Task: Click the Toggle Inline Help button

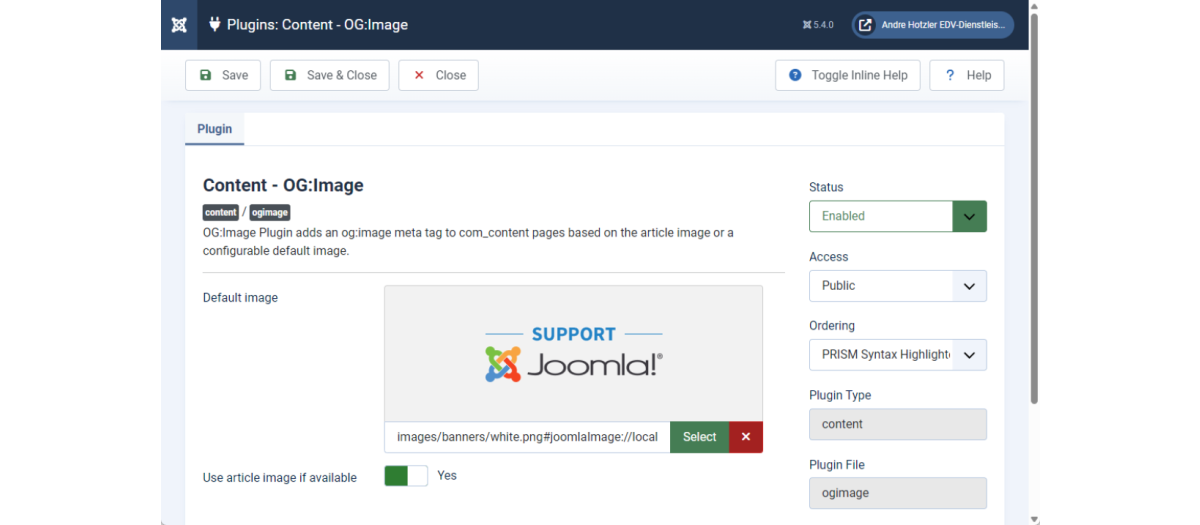Action: point(848,75)
